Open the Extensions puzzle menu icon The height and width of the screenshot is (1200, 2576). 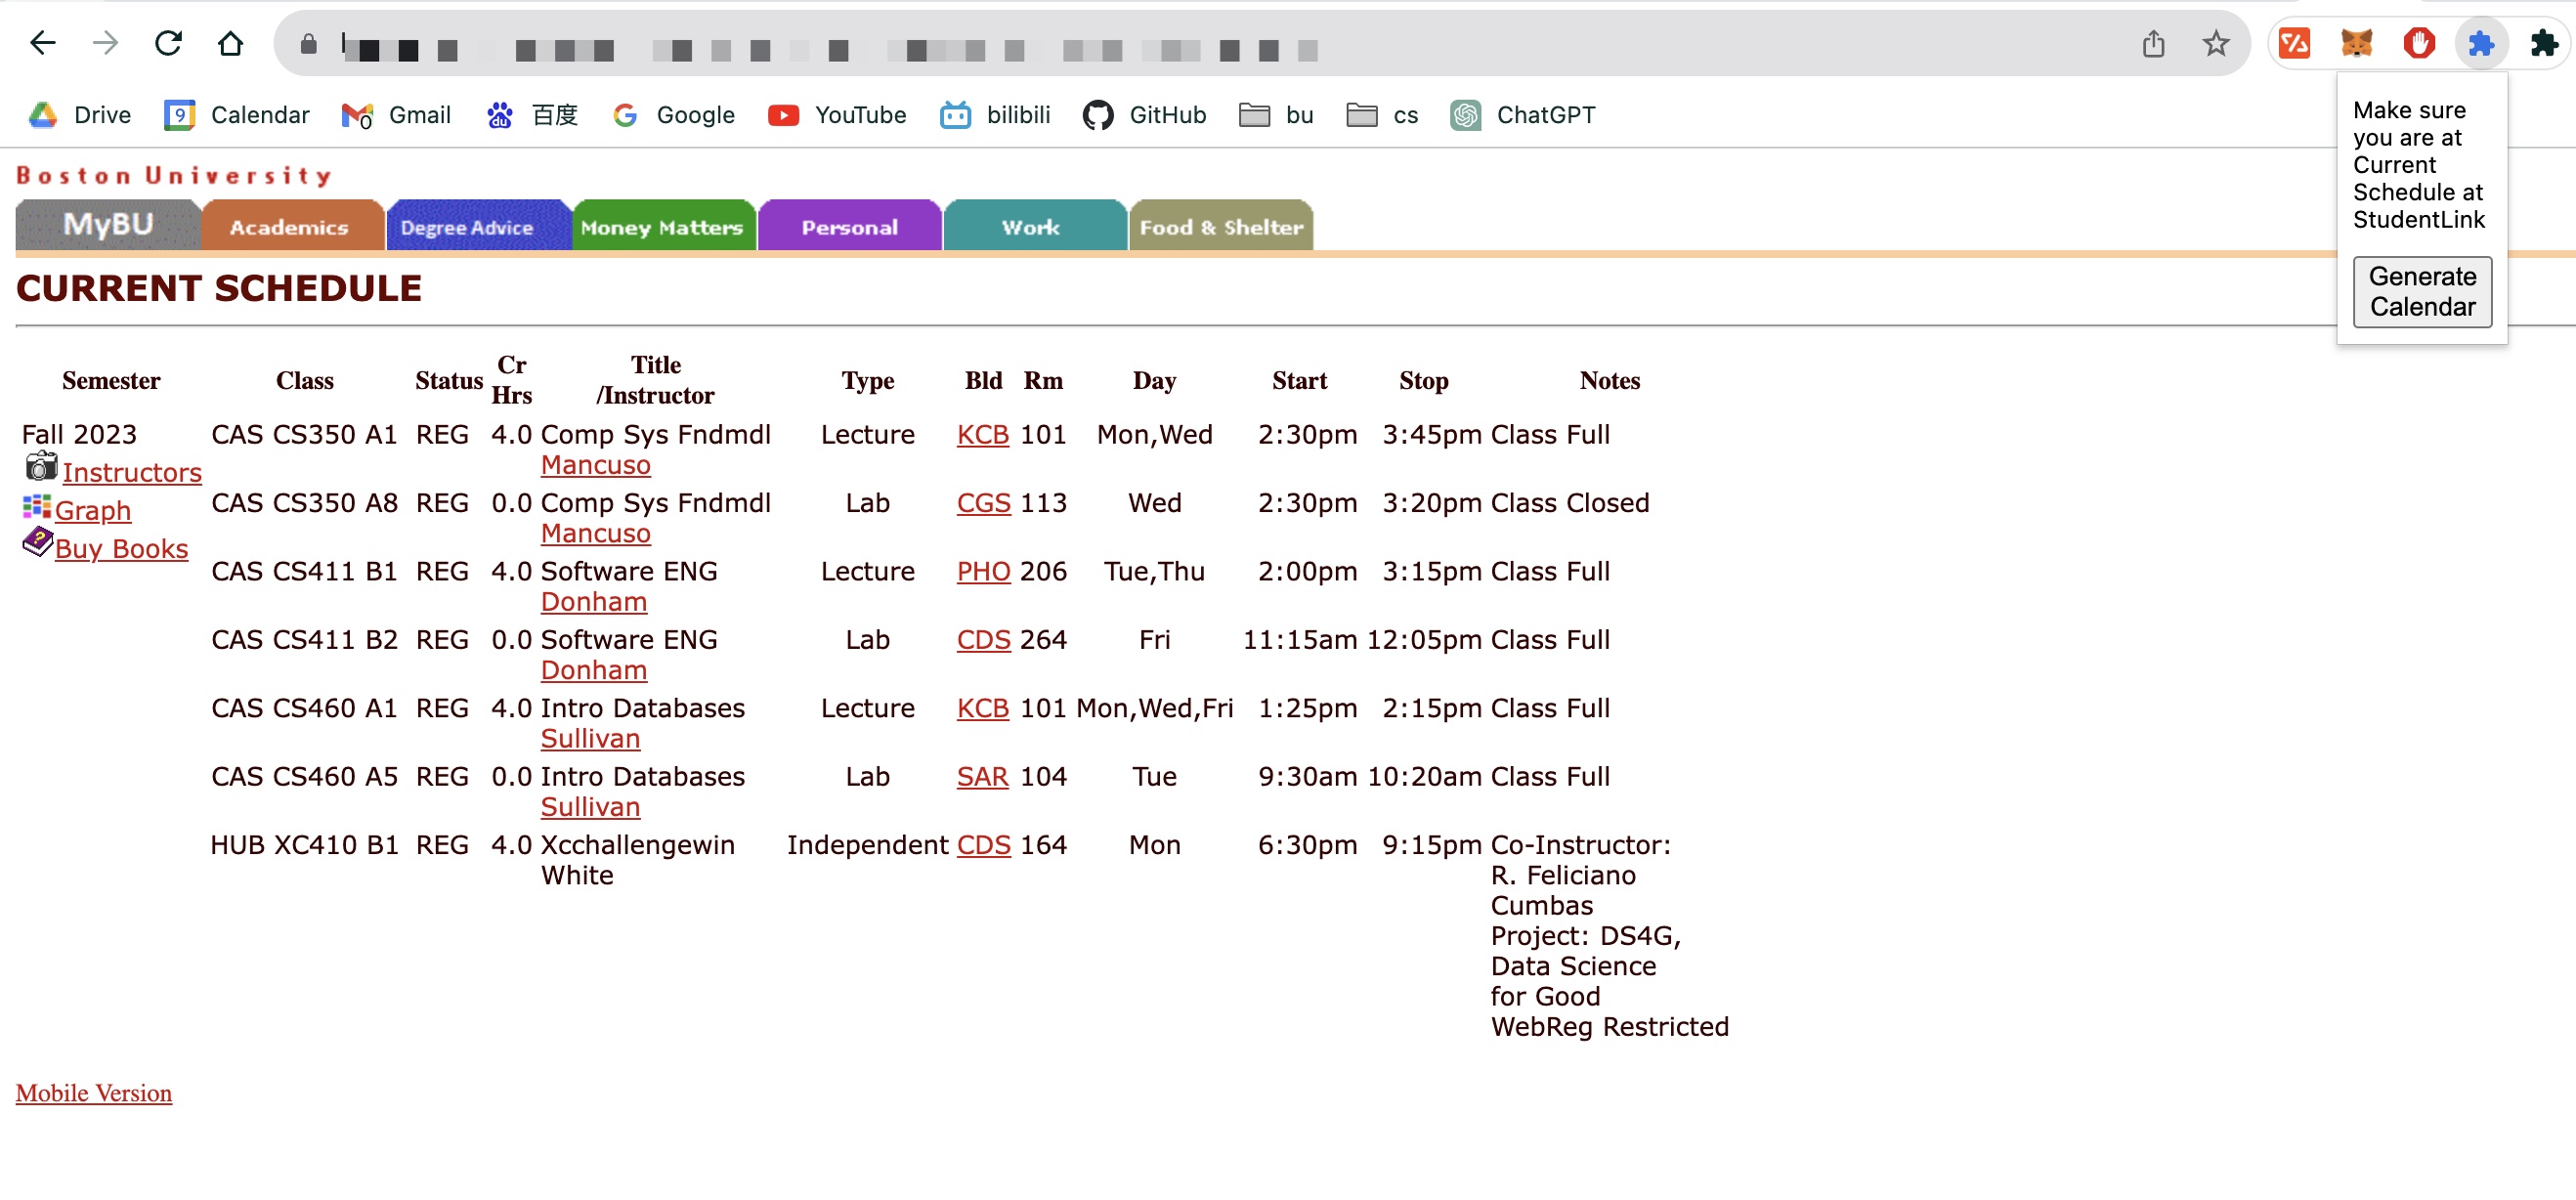[2543, 43]
